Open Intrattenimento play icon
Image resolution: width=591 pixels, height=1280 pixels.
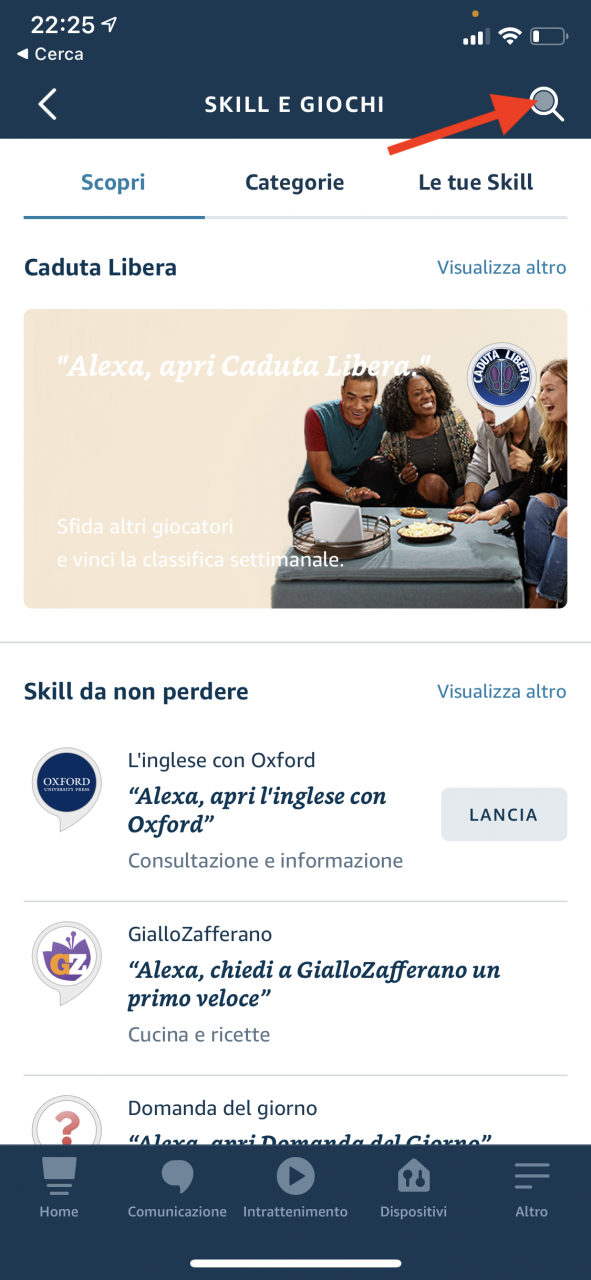(x=295, y=1176)
